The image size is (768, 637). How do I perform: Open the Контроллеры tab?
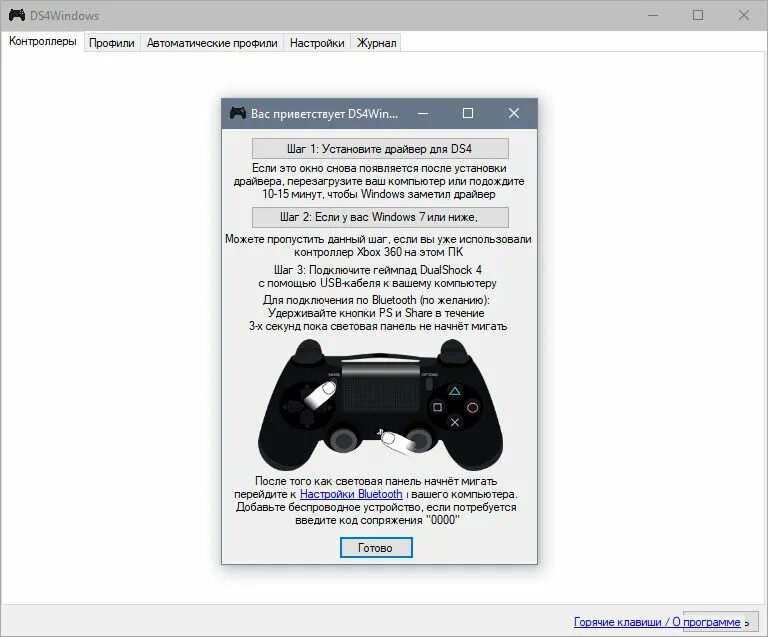click(x=43, y=42)
